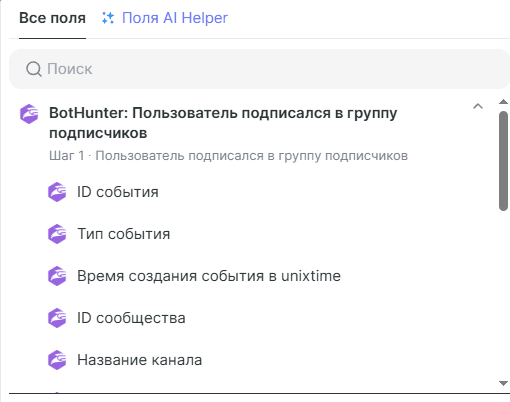This screenshot has width=510, height=402.
Task: Click the icon next to Тип события
Action: pos(57,234)
